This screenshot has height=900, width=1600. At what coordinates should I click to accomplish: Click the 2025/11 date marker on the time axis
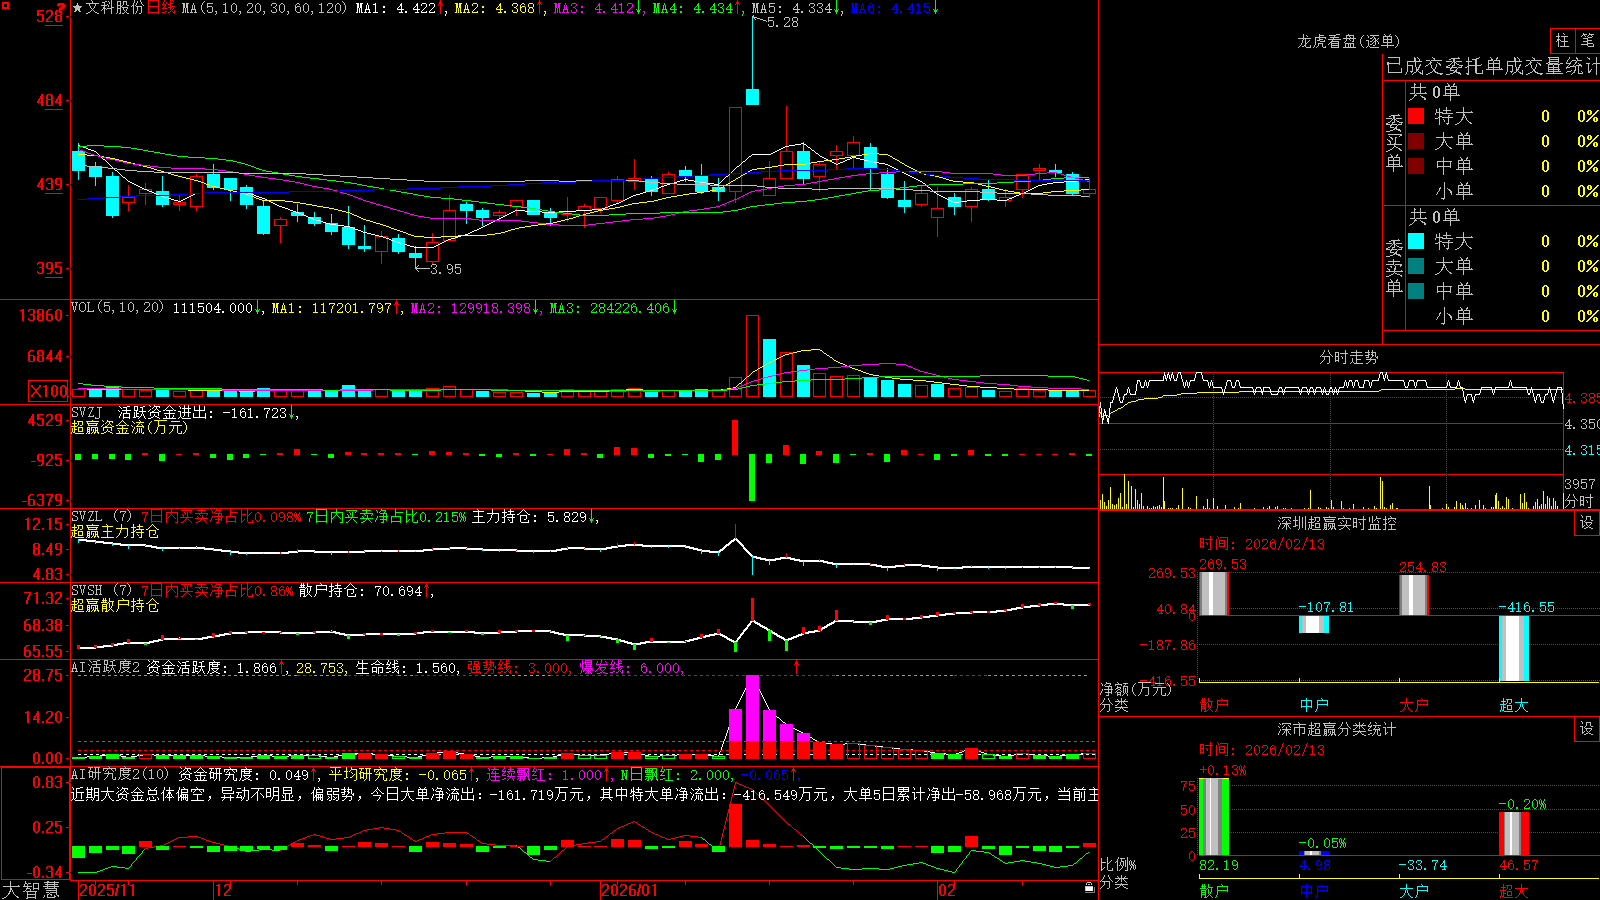pos(107,890)
